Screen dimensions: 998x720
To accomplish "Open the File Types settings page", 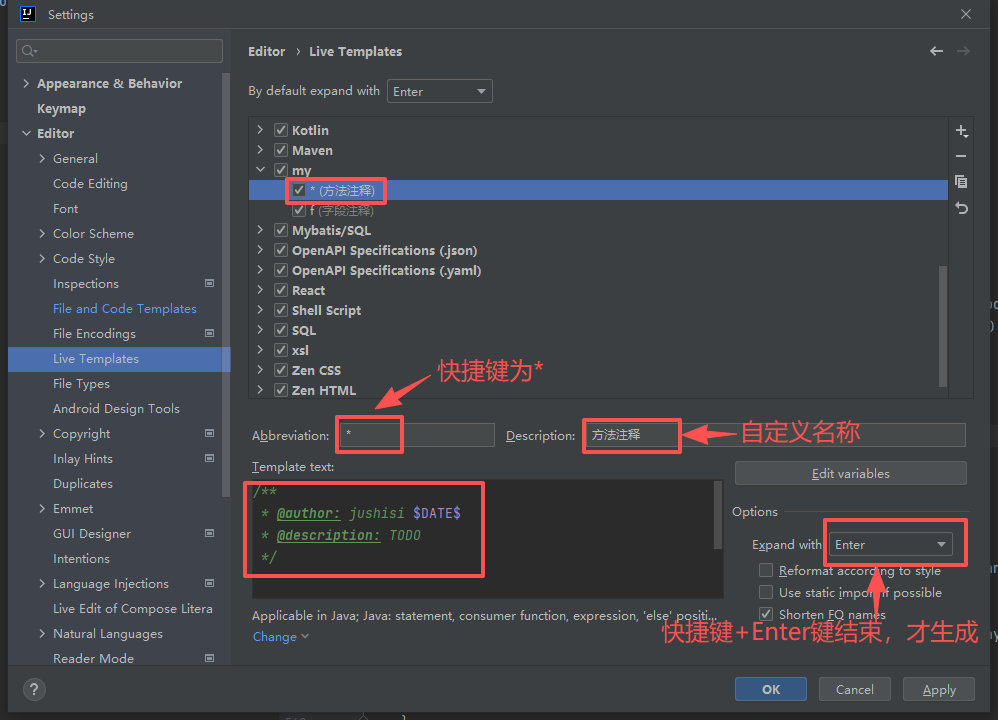I will click(x=81, y=383).
